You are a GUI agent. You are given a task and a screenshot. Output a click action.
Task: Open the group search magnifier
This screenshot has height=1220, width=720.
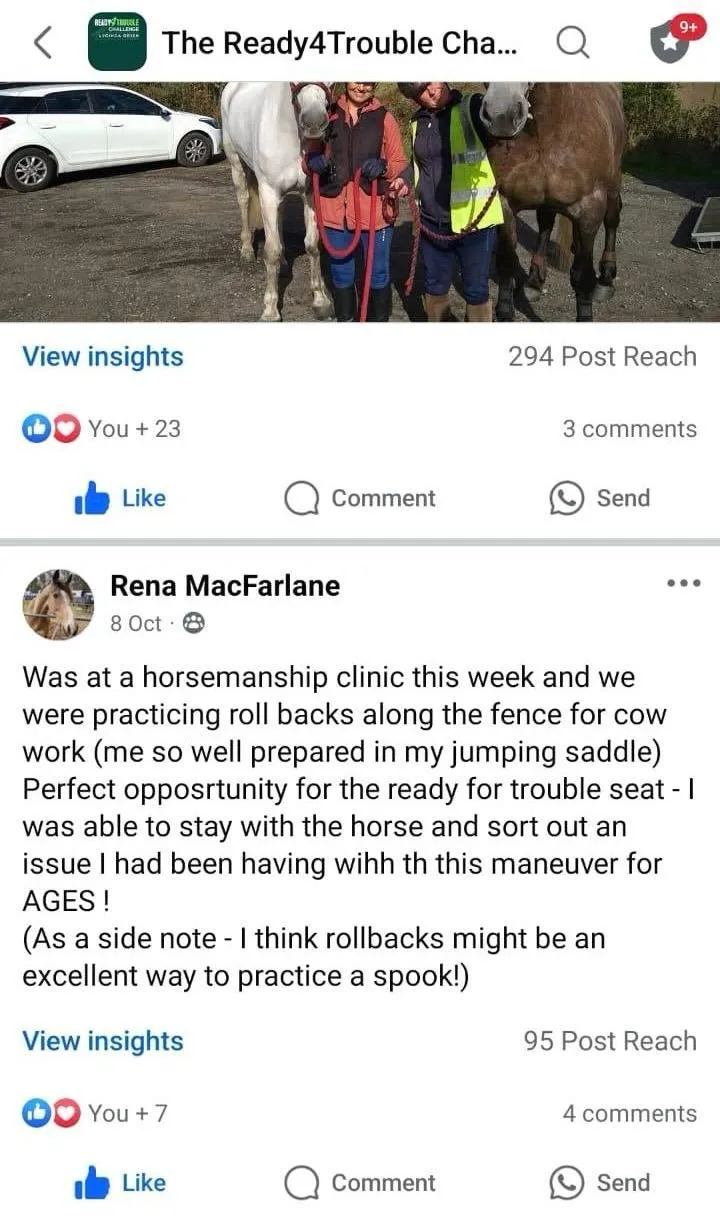(x=572, y=42)
